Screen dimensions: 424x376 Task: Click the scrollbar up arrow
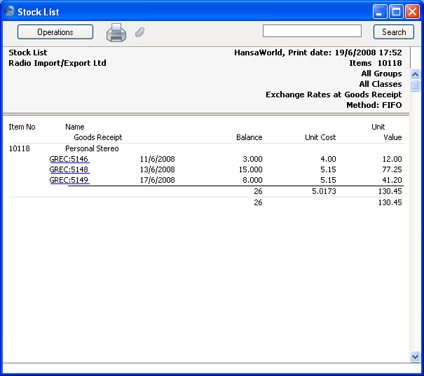[x=415, y=74]
